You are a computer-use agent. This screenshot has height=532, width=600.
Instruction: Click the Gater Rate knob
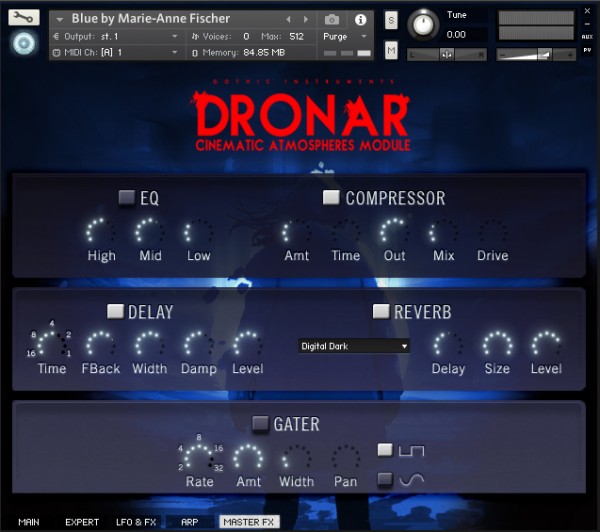point(199,458)
